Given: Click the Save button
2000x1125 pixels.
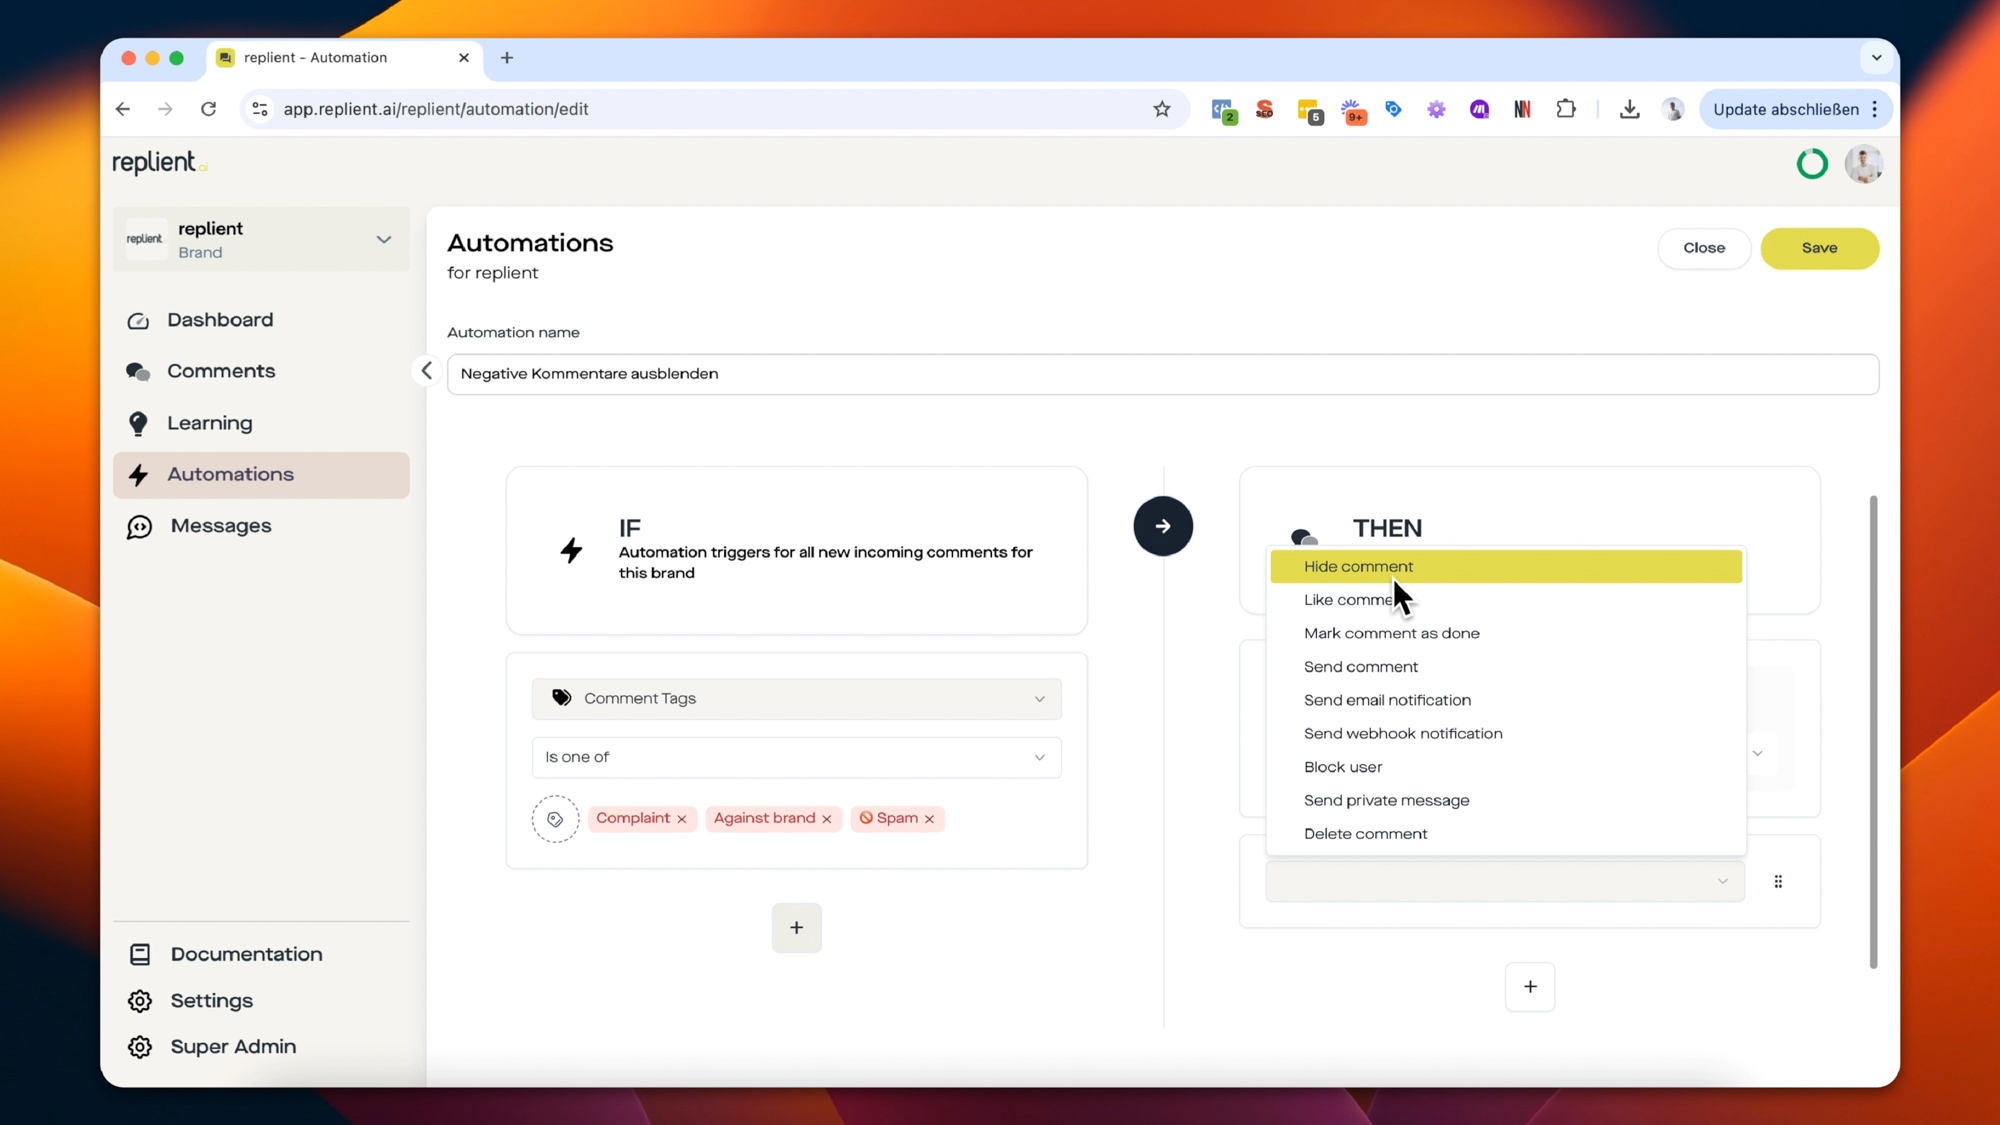Looking at the screenshot, I should (1819, 248).
